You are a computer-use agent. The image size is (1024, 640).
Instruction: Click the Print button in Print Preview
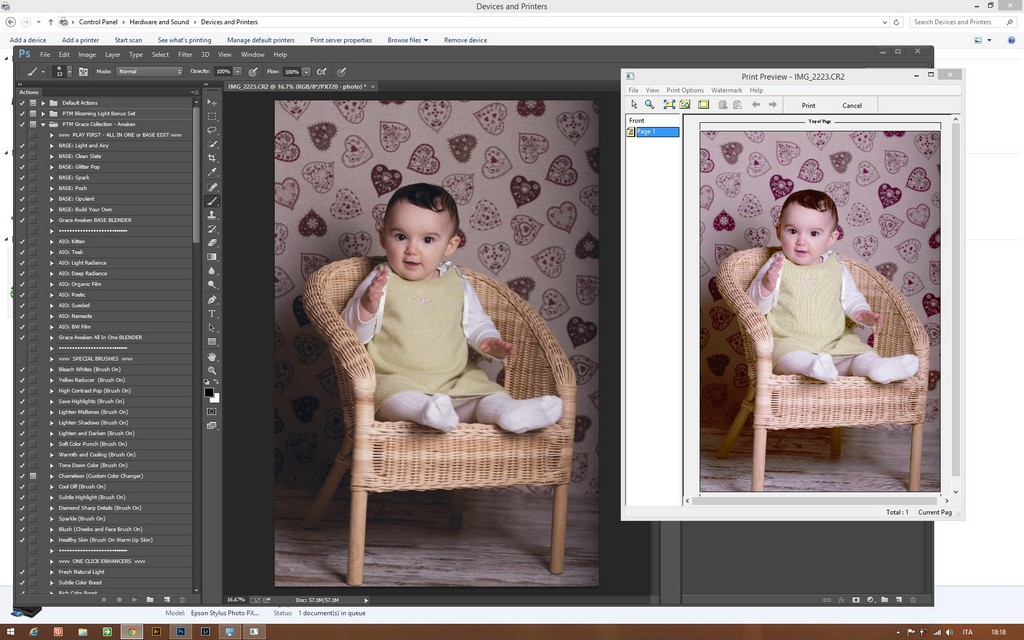pos(808,105)
